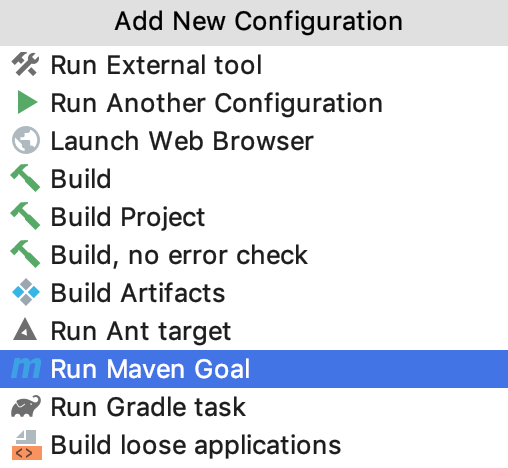The image size is (508, 468).
Task: Click the Maven 'm' icon
Action: click(x=26, y=368)
